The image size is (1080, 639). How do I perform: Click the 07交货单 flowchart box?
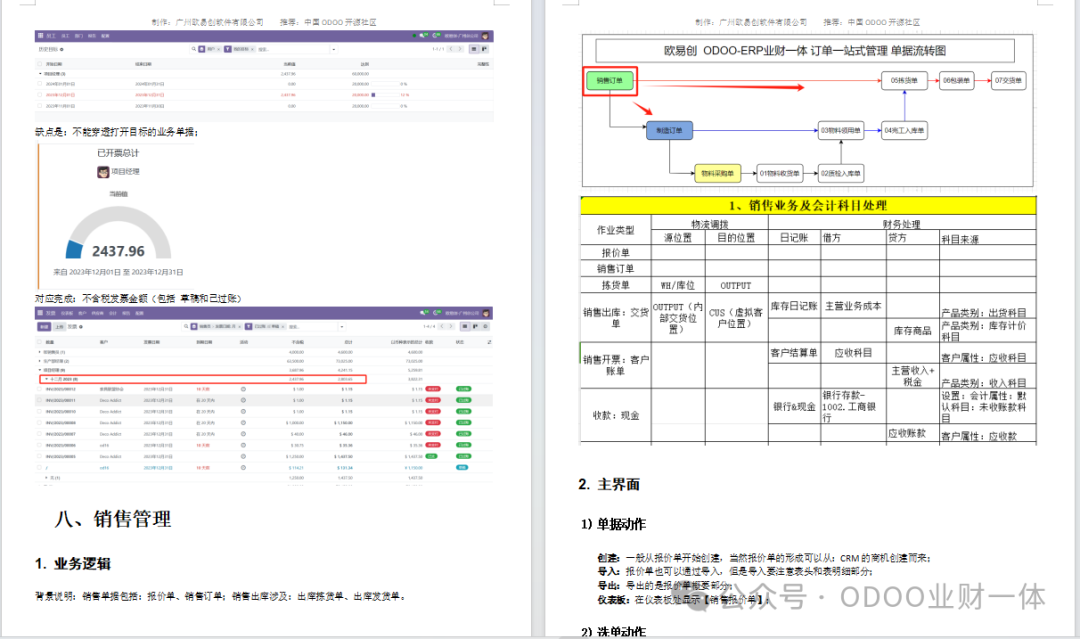click(1008, 81)
